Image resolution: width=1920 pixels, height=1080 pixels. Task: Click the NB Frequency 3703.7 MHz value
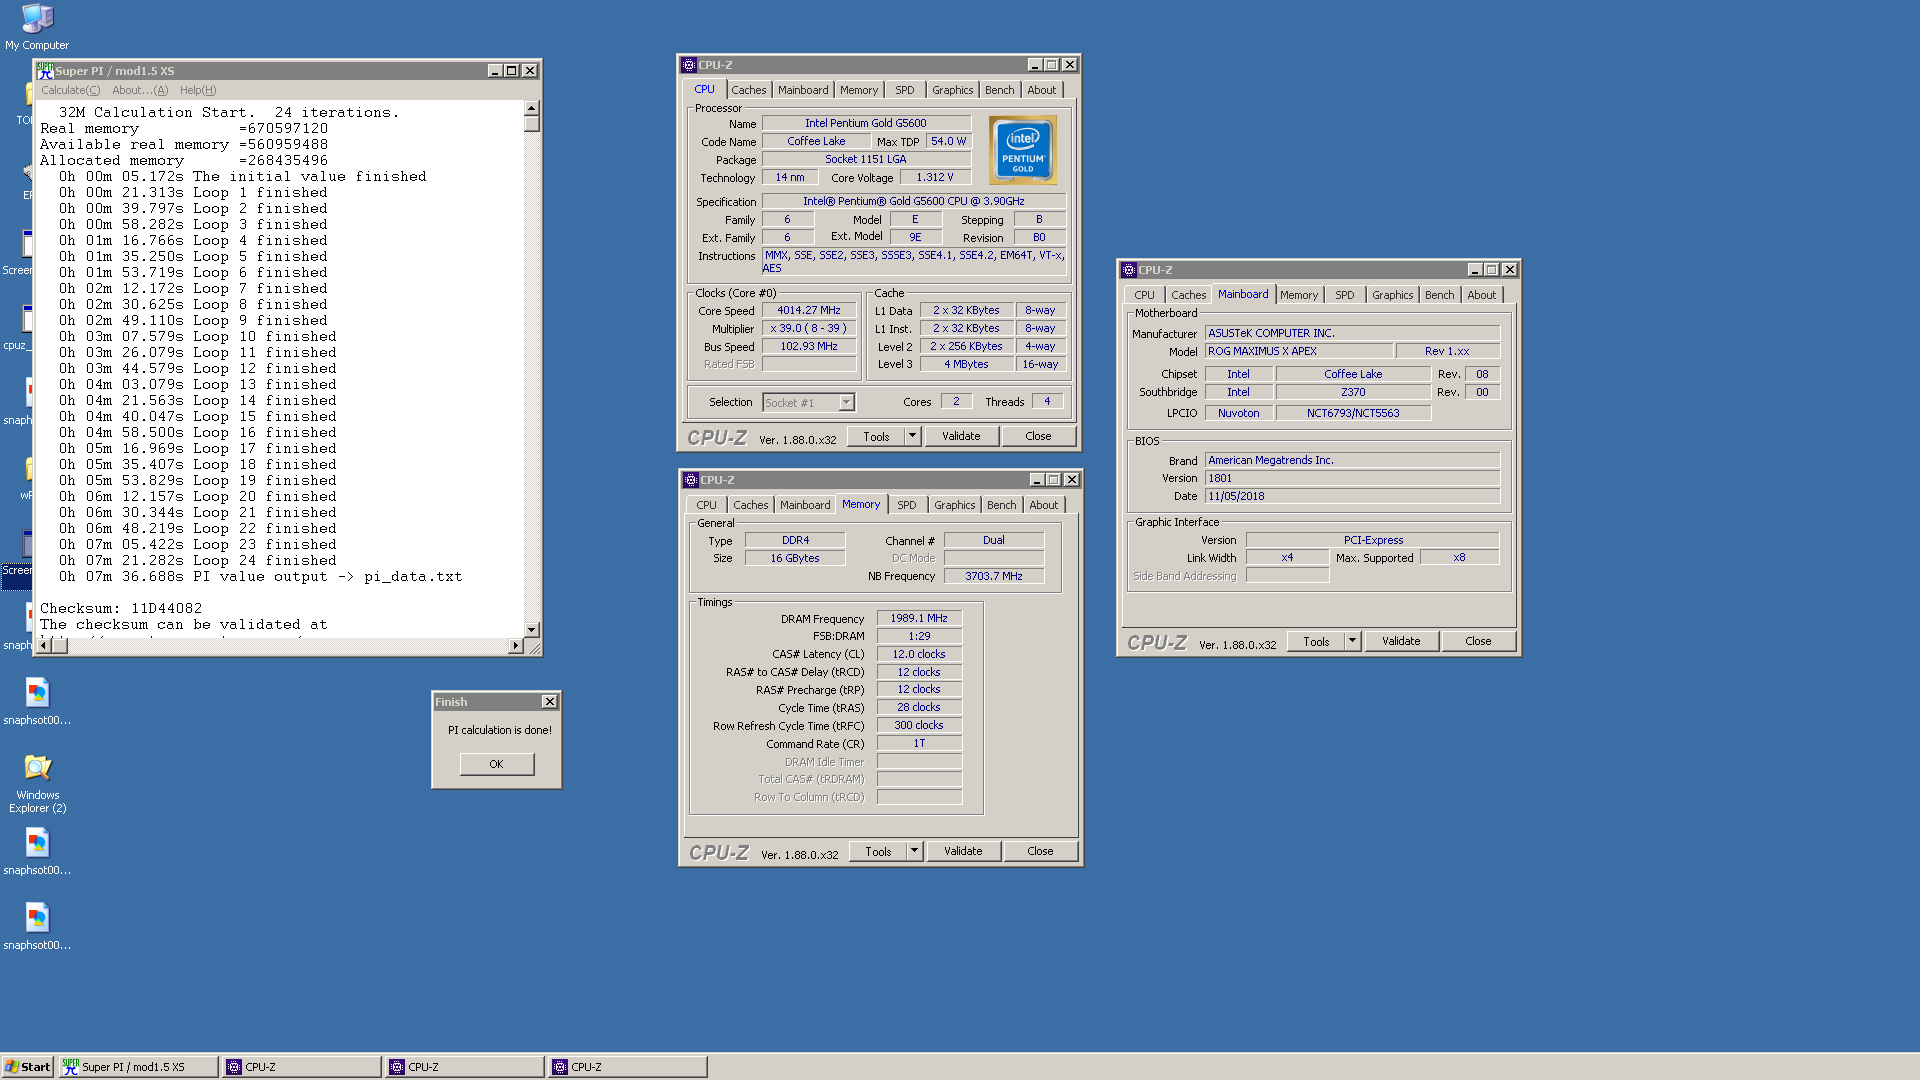pos(994,576)
